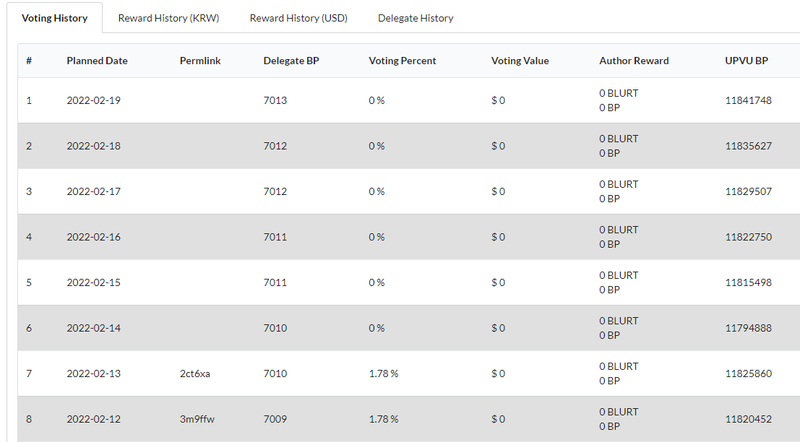Click the UPVU BP value 11841748

click(x=748, y=101)
